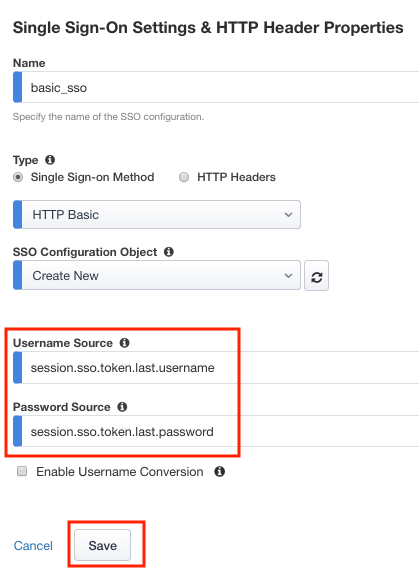Click the 'Single Sign-on Method' label text
This screenshot has height=577, width=419.
pyautogui.click(x=92, y=177)
